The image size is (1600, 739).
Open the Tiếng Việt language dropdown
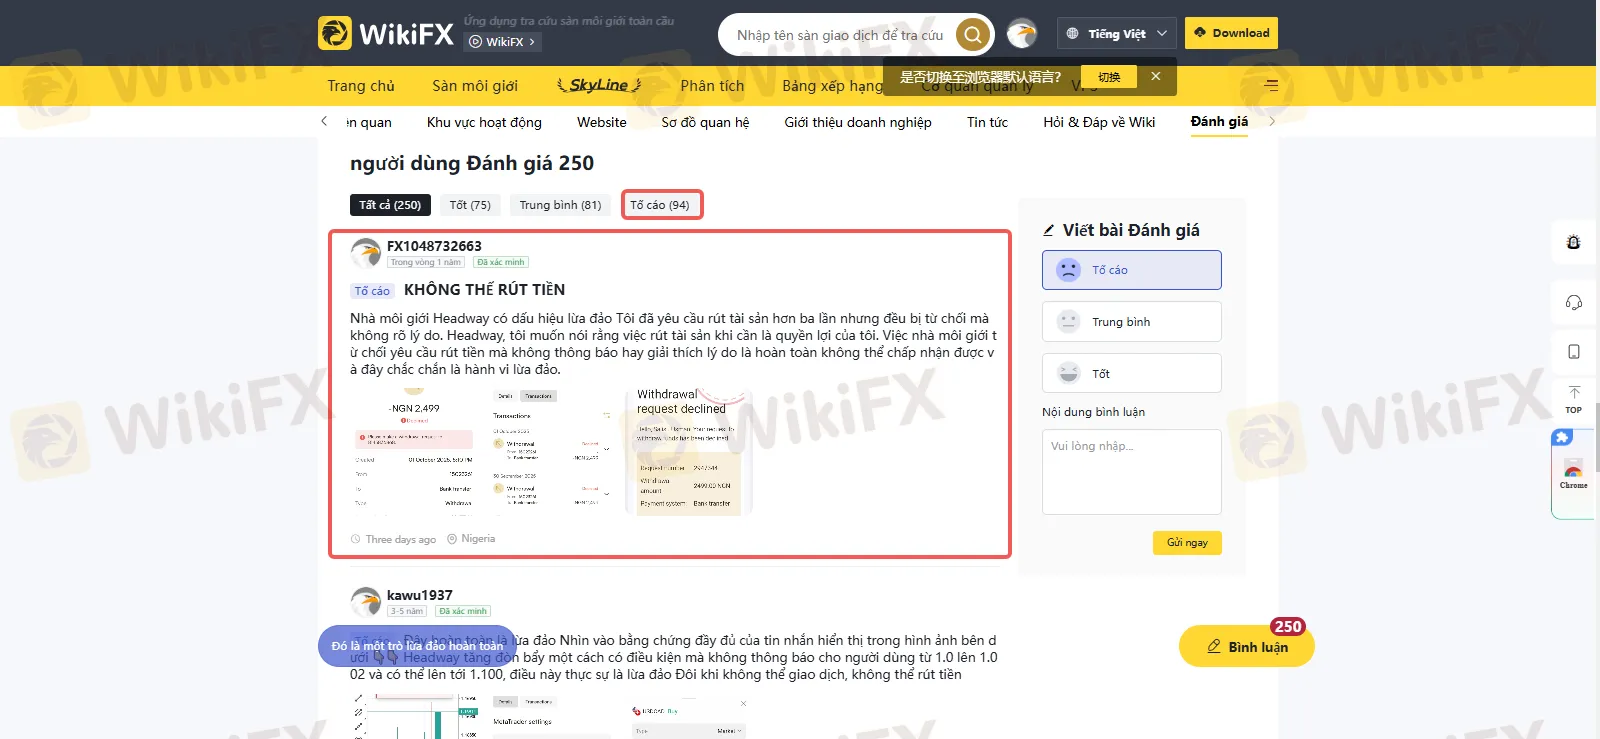tap(1116, 34)
